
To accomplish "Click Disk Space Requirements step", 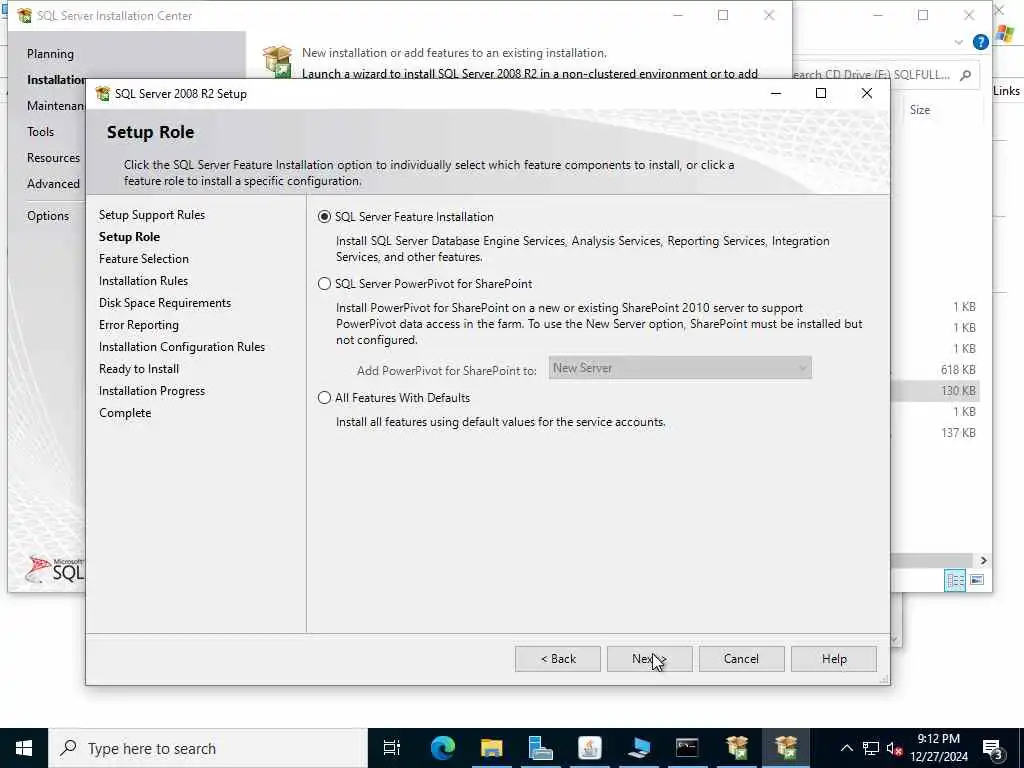I will pos(165,303).
